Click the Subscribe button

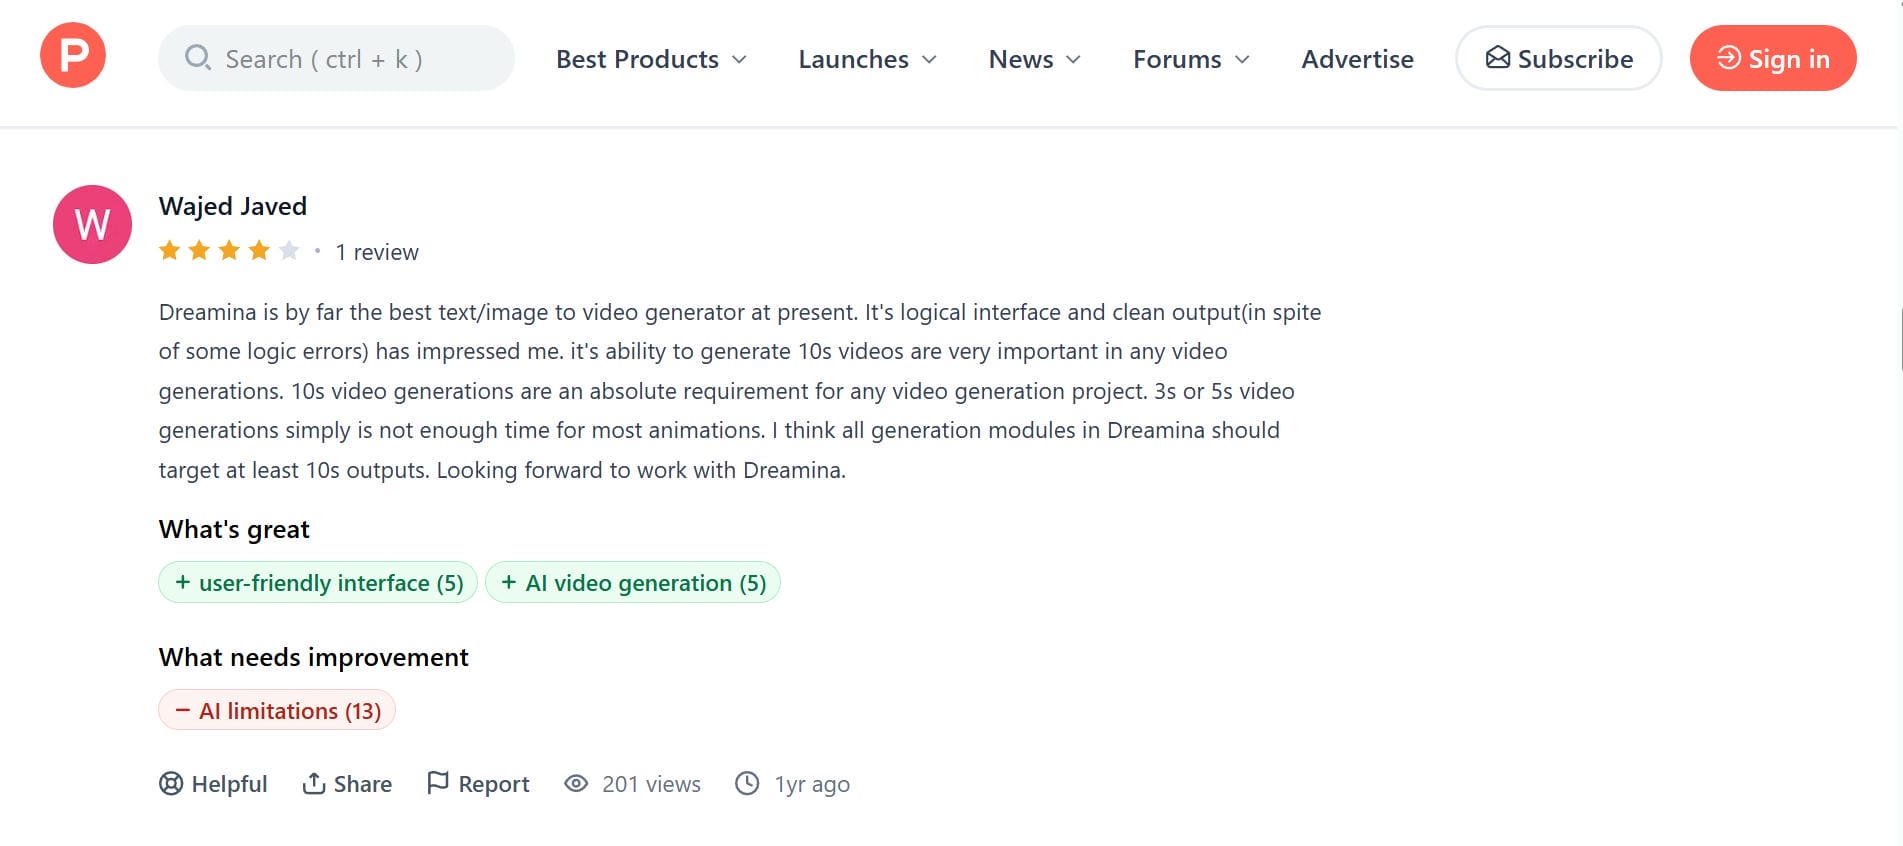1558,58
